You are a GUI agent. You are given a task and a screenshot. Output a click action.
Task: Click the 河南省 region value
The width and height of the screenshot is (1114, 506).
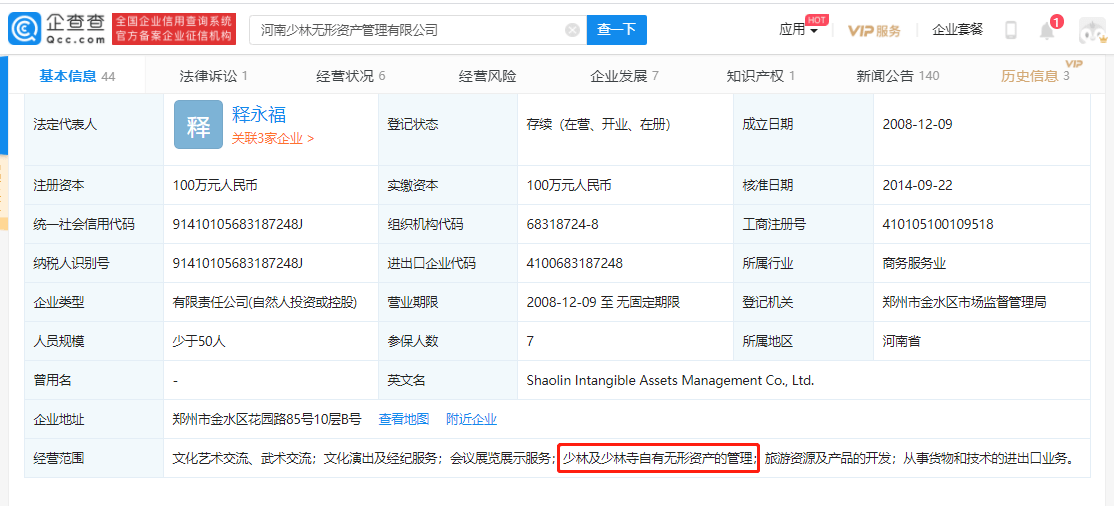[901, 342]
